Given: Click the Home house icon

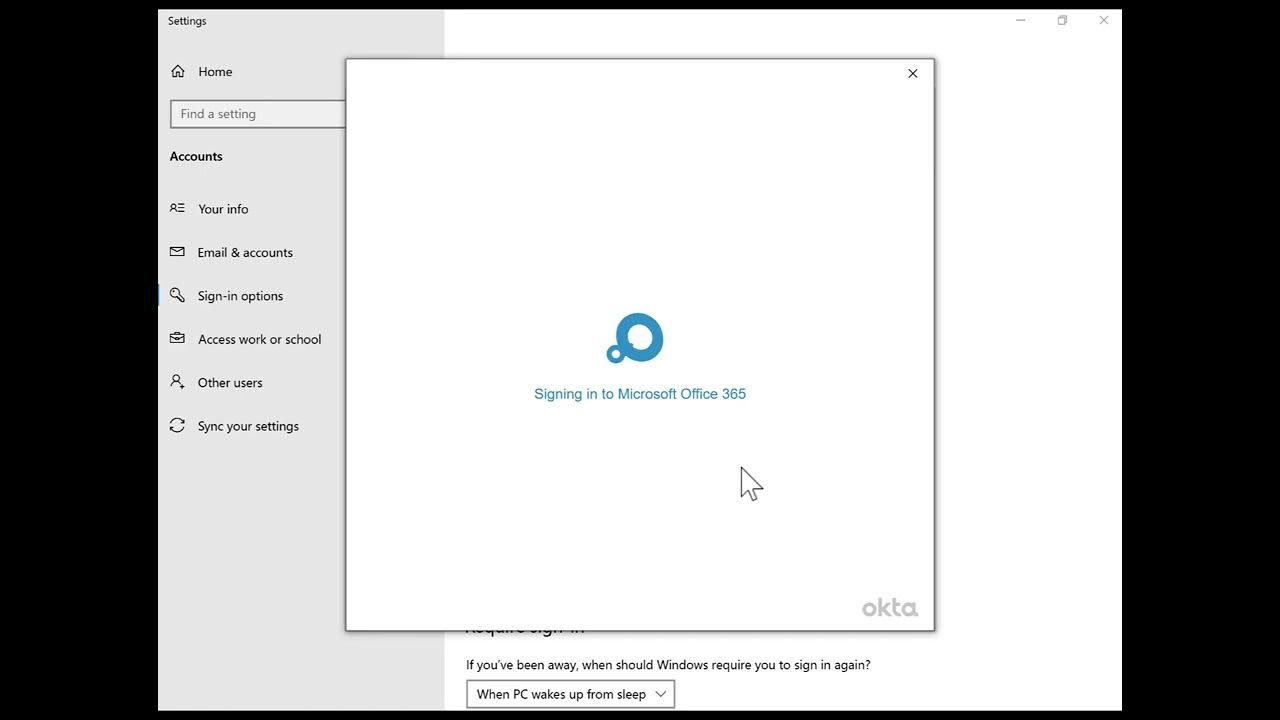Looking at the screenshot, I should [178, 71].
